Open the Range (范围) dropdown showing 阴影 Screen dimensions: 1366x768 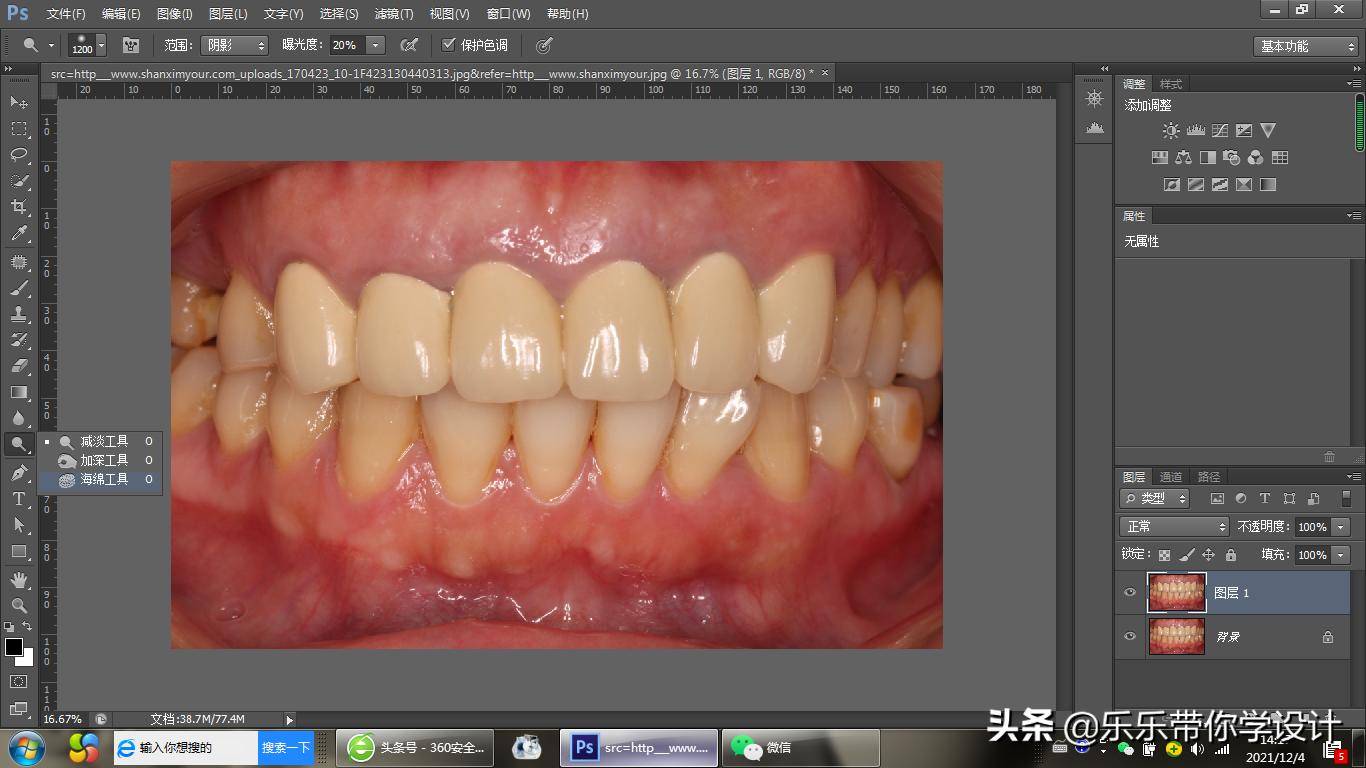coord(234,46)
